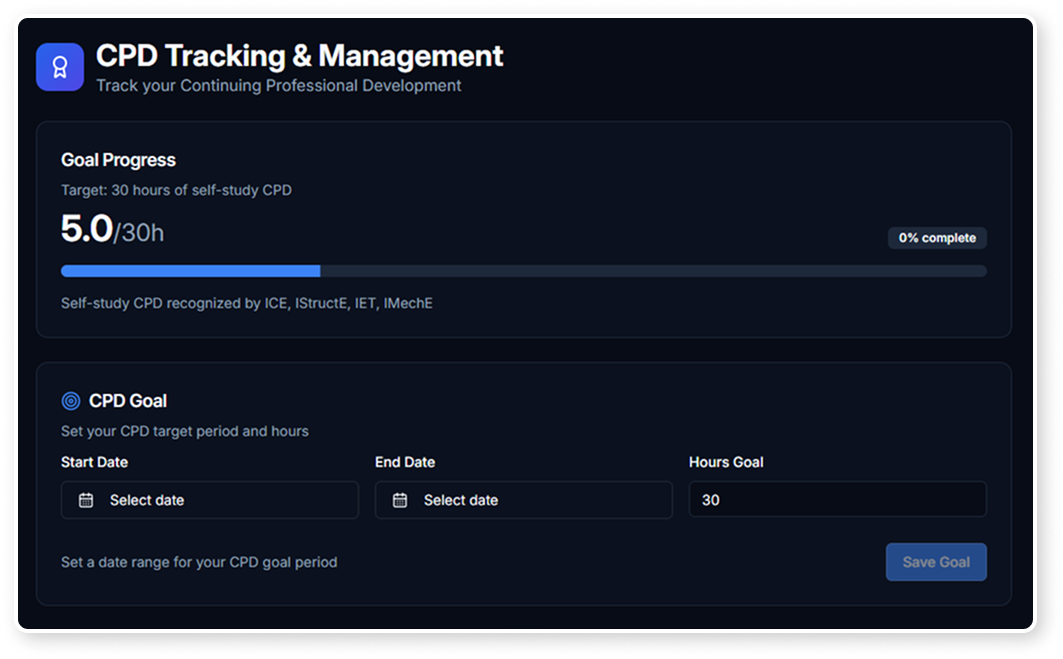
Task: Click the Start Date label
Action: click(x=94, y=462)
